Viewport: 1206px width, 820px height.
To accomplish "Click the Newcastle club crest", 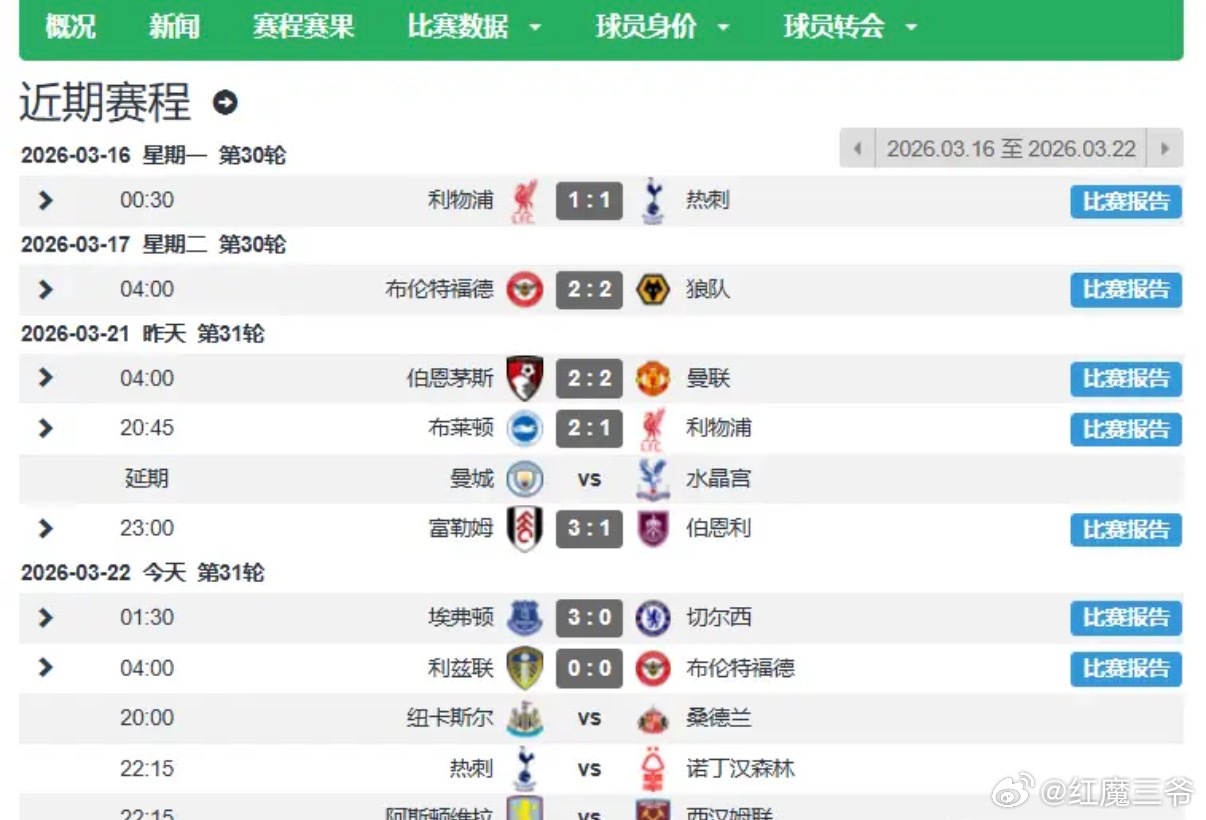I will click(x=524, y=718).
